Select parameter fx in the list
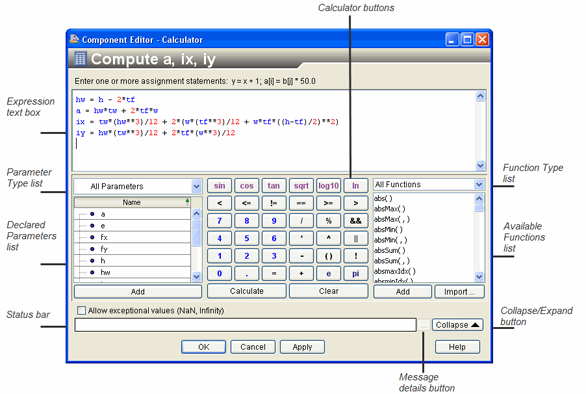Image resolution: width=586 pixels, height=394 pixels. click(132, 237)
